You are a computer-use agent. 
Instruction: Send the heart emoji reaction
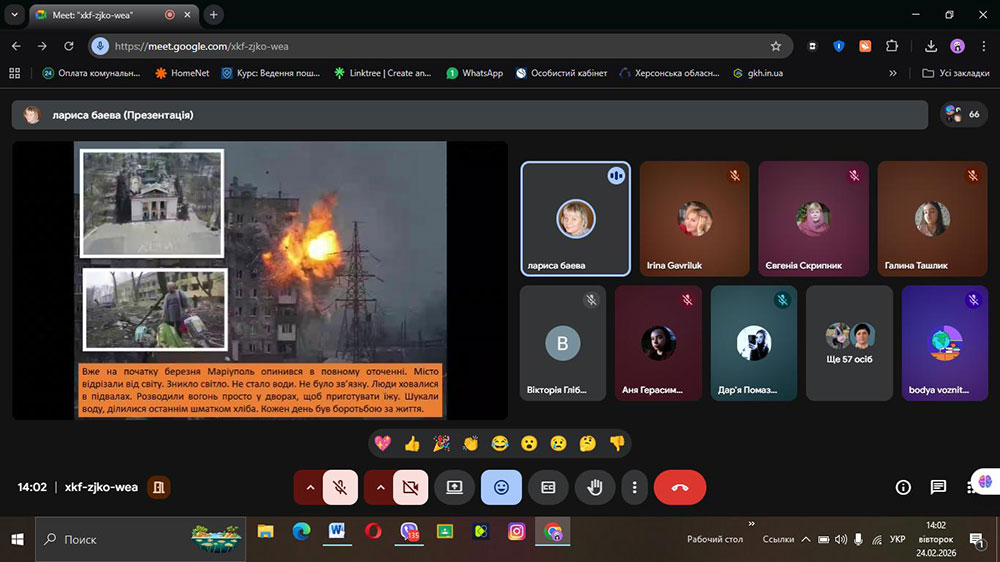coord(382,443)
